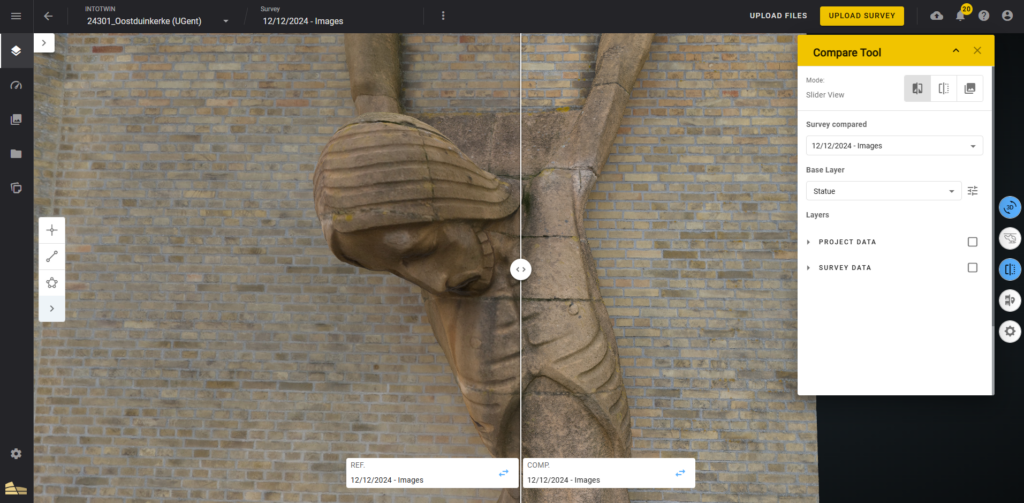Viewport: 1024px width, 503px height.
Task: Select the line distance measurement tool
Action: pyautogui.click(x=52, y=256)
